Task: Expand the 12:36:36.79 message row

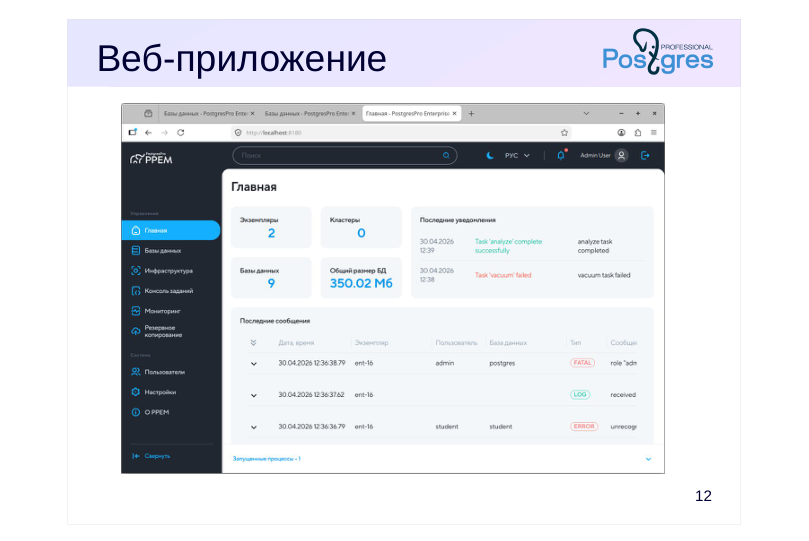Action: pos(254,427)
